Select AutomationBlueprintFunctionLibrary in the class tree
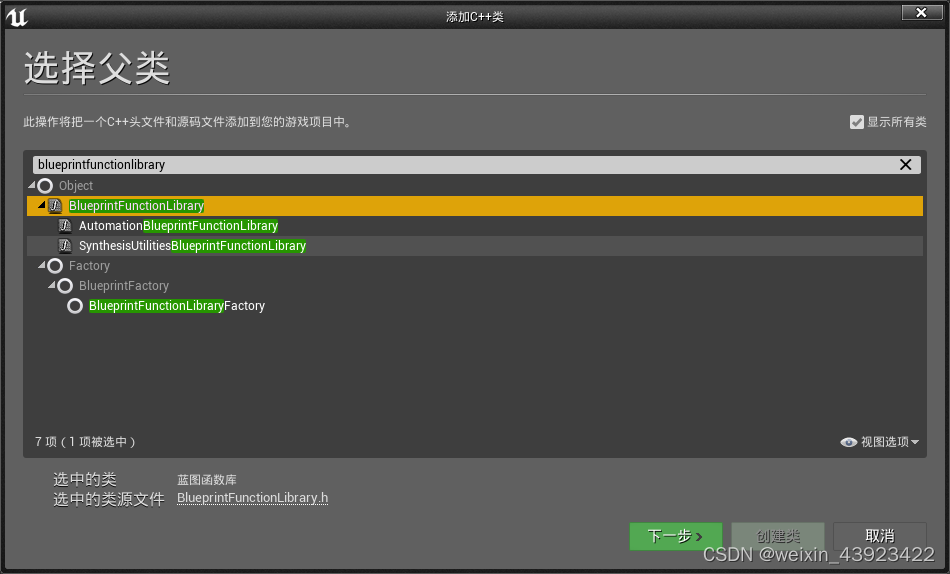Screen dimensions: 950x574 178,225
